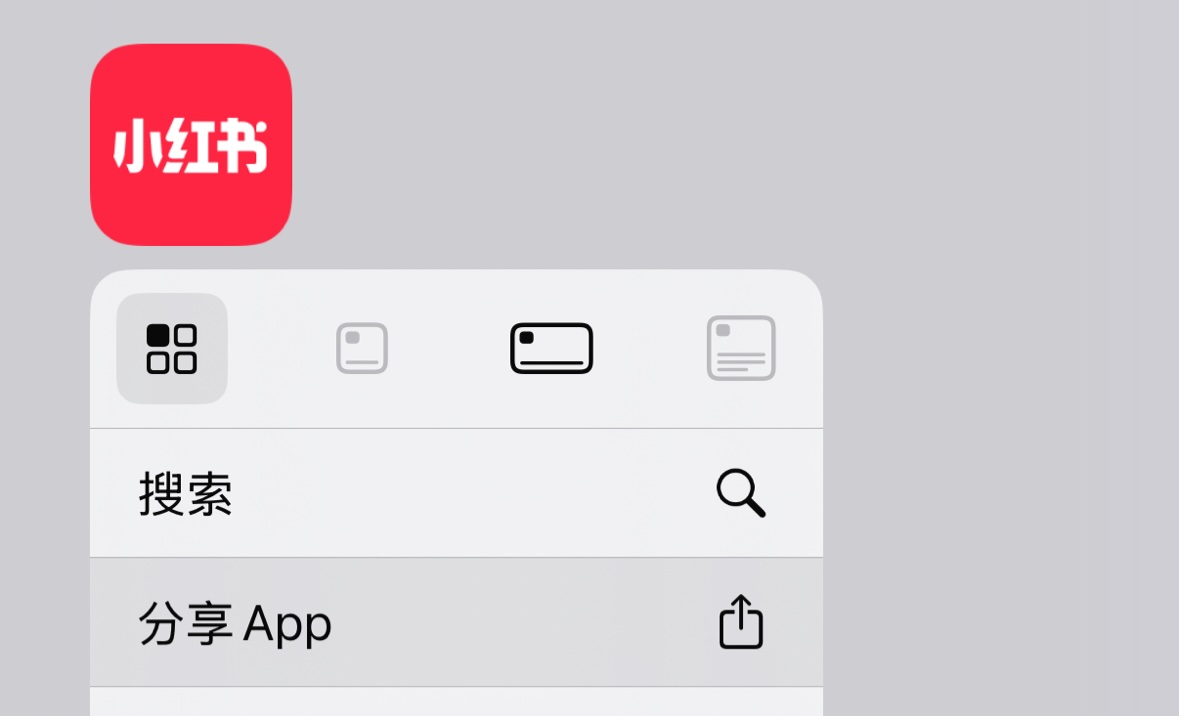
Task: Switch widget layout to medium size
Action: [552, 348]
